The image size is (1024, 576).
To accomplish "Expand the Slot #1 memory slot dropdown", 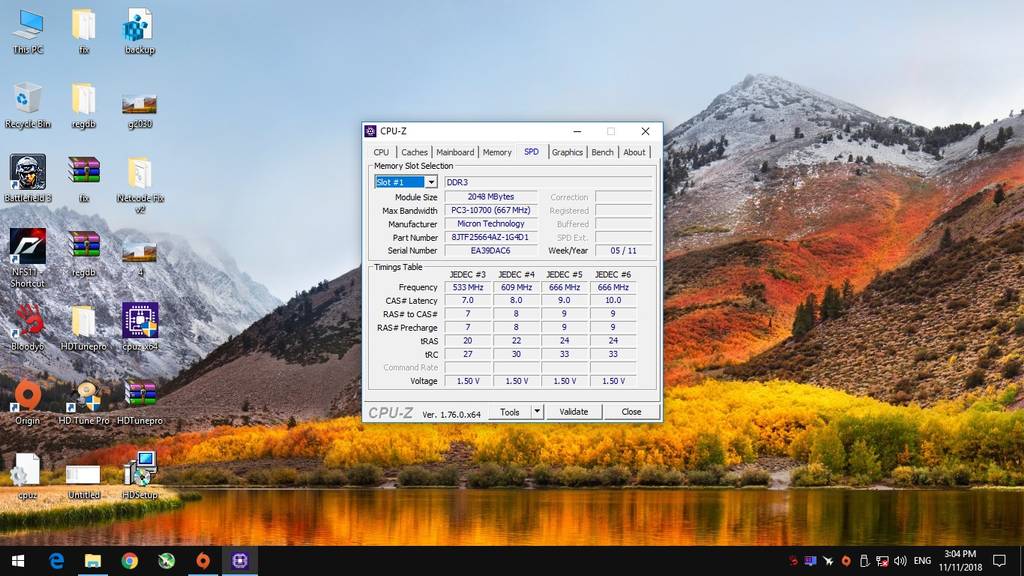I will [x=431, y=182].
